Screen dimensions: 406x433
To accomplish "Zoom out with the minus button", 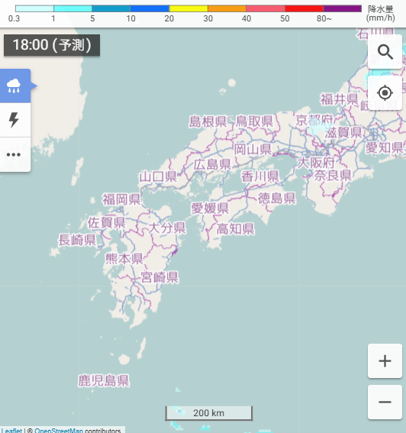I will pos(385,402).
